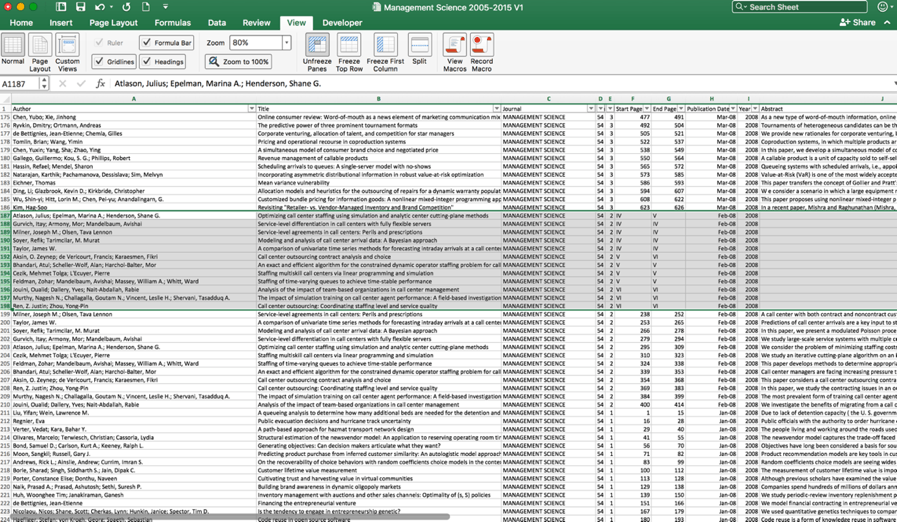This screenshot has height=522, width=897.
Task: Open Customize Quick Access Toolbar arrow
Action: click(x=165, y=7)
